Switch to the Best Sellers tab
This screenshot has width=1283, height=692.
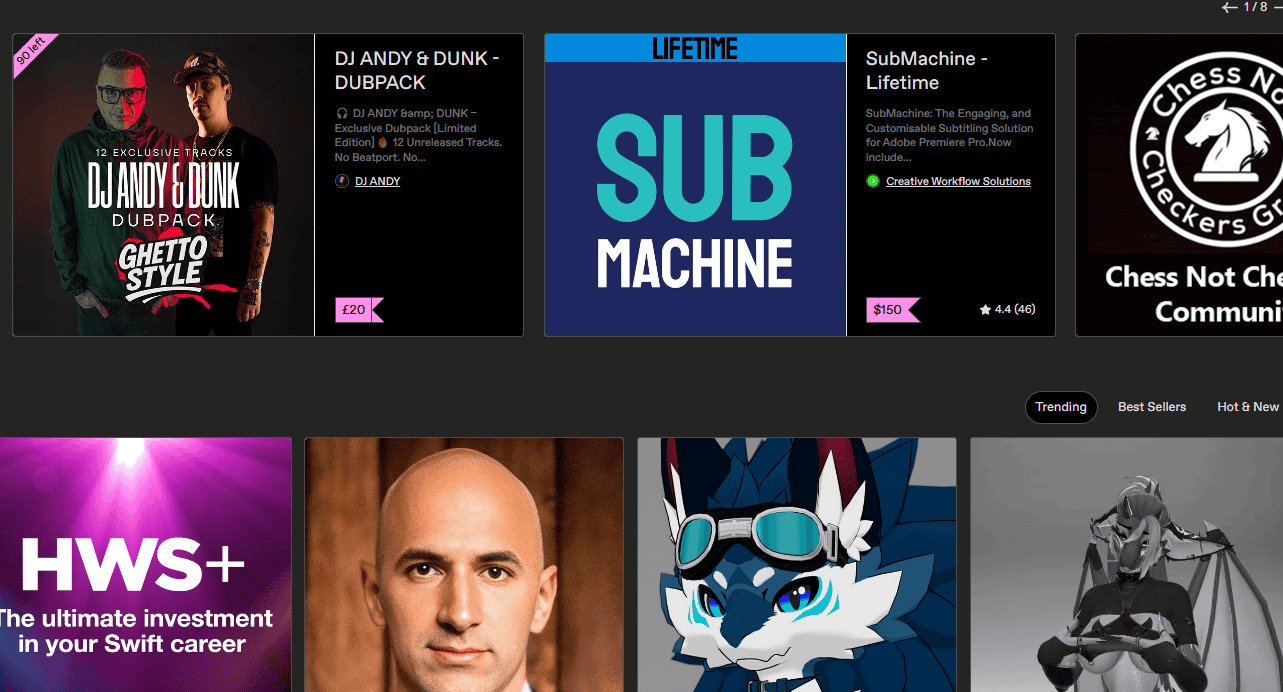tap(1152, 407)
